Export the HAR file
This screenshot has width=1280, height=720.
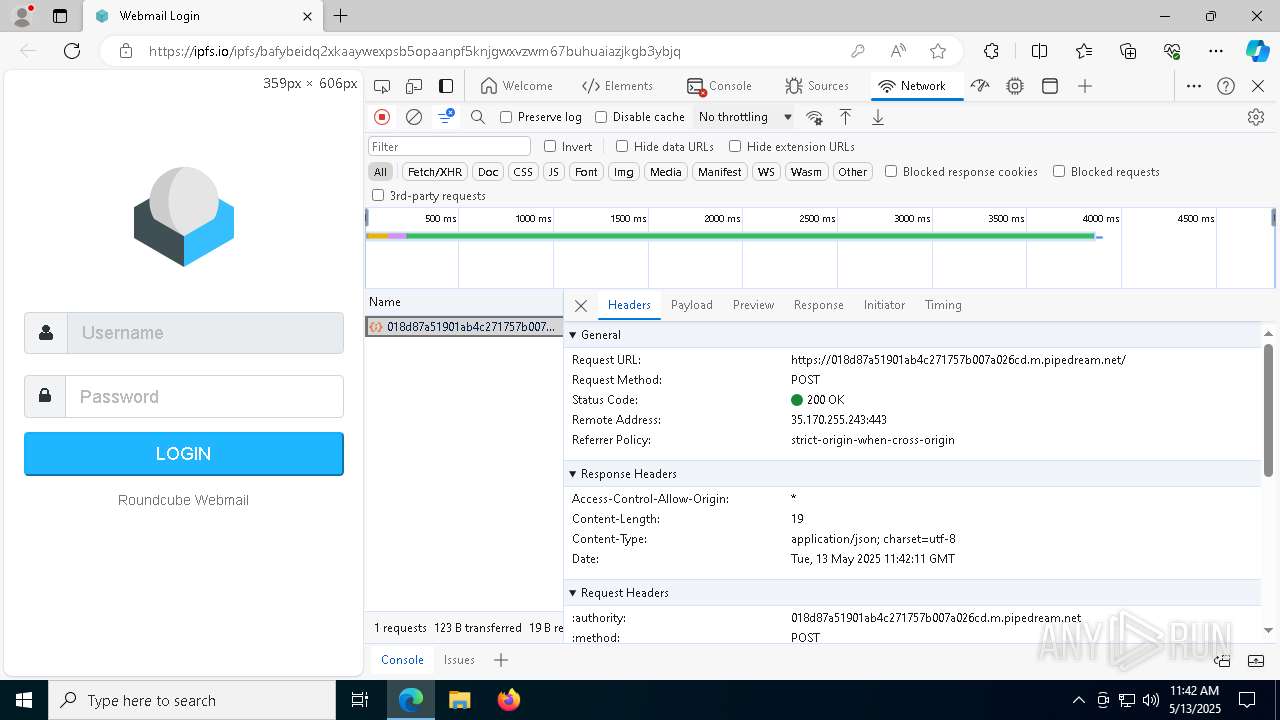tap(878, 117)
